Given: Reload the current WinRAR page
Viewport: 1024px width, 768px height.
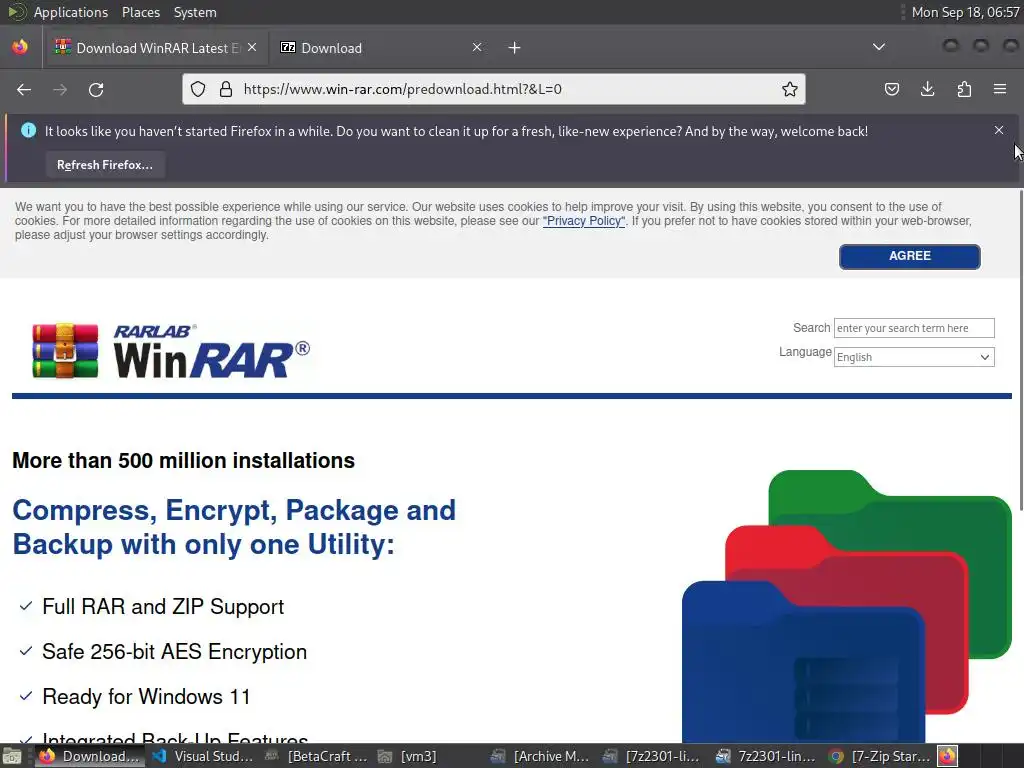Looking at the screenshot, I should pyautogui.click(x=96, y=89).
